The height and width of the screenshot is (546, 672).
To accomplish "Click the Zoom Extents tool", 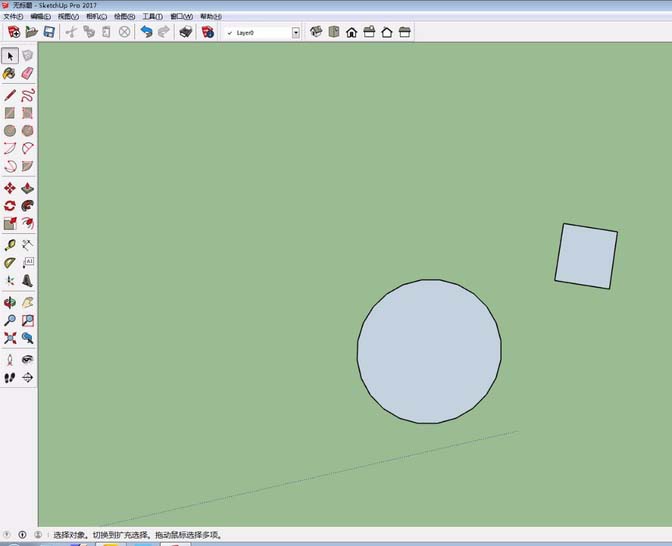I will click(x=10, y=338).
